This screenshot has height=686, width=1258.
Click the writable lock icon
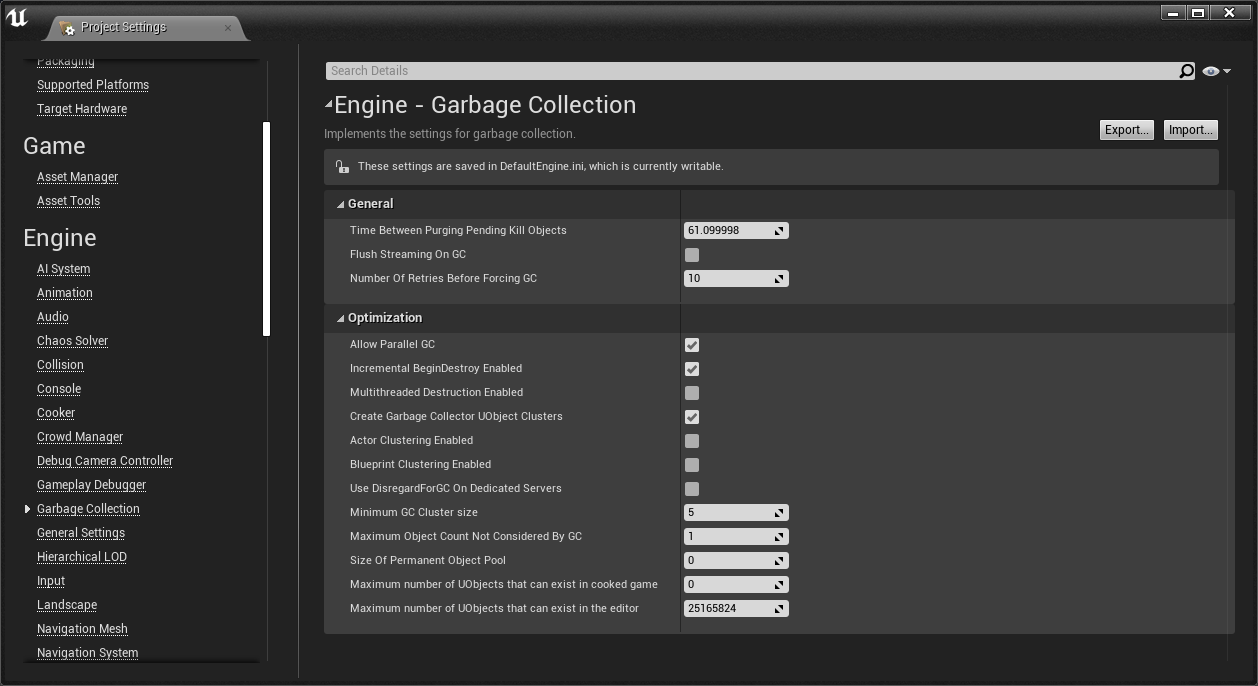pos(342,167)
